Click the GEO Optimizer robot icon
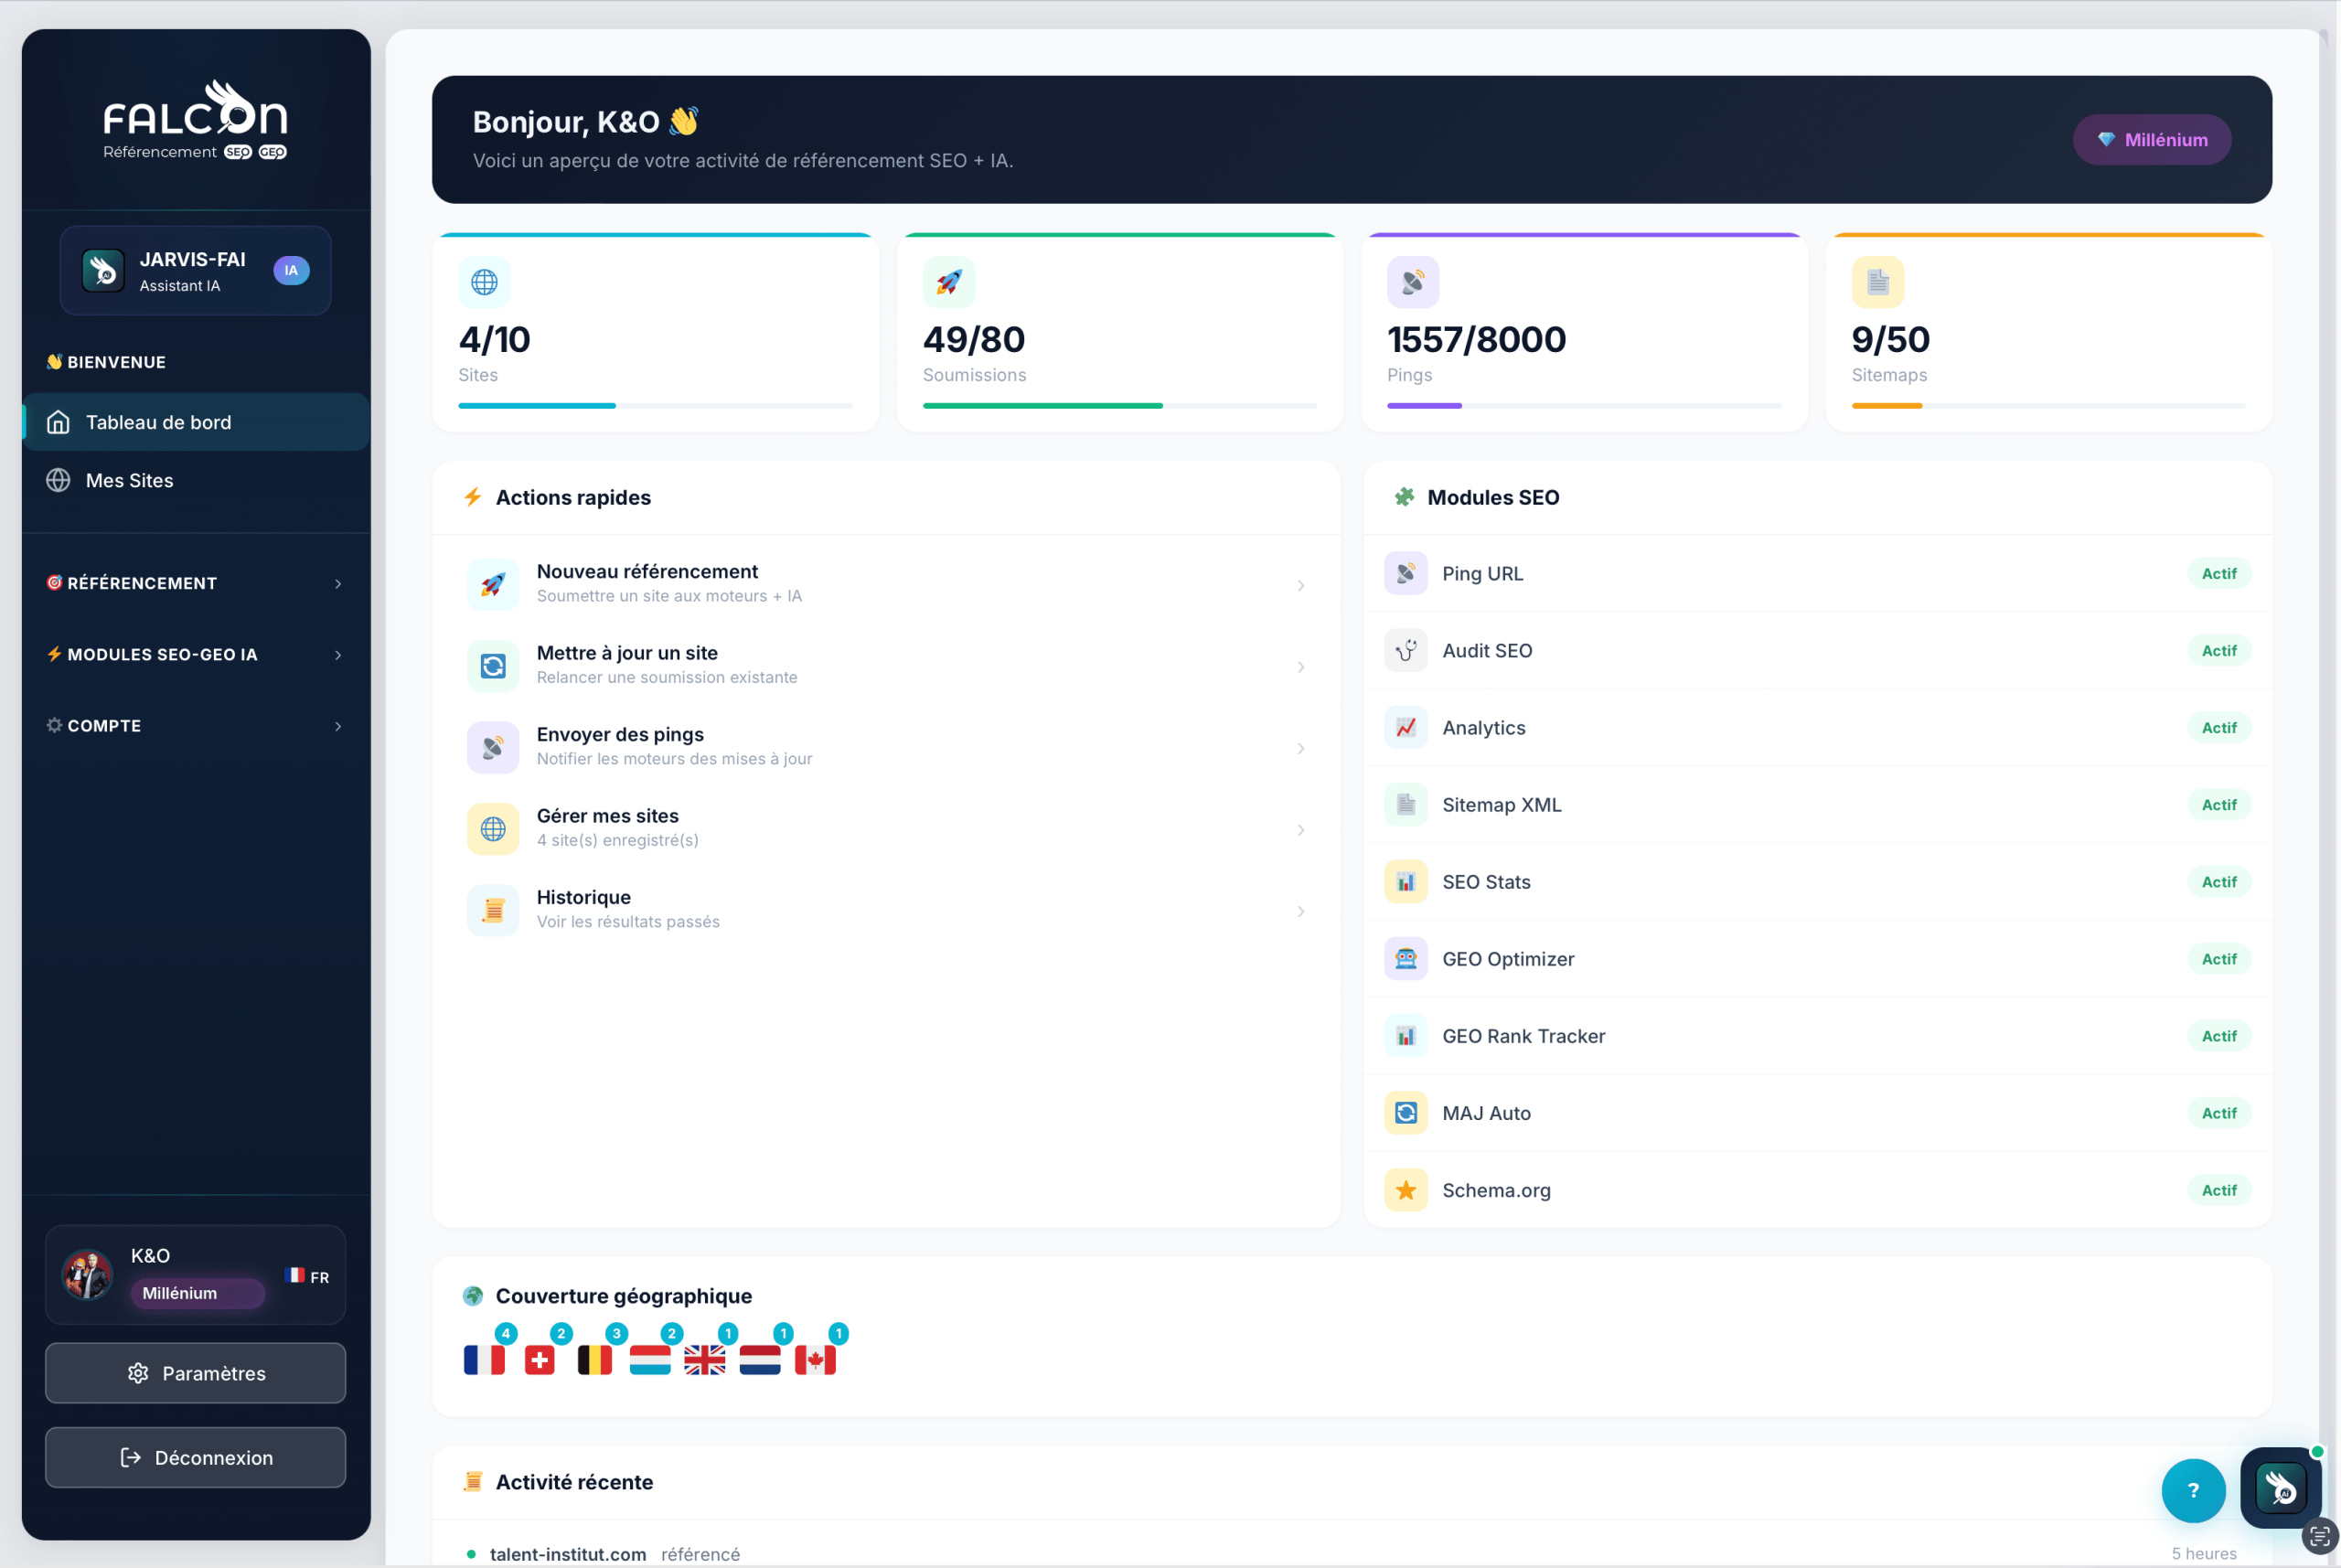2341x1568 pixels. coord(1405,959)
